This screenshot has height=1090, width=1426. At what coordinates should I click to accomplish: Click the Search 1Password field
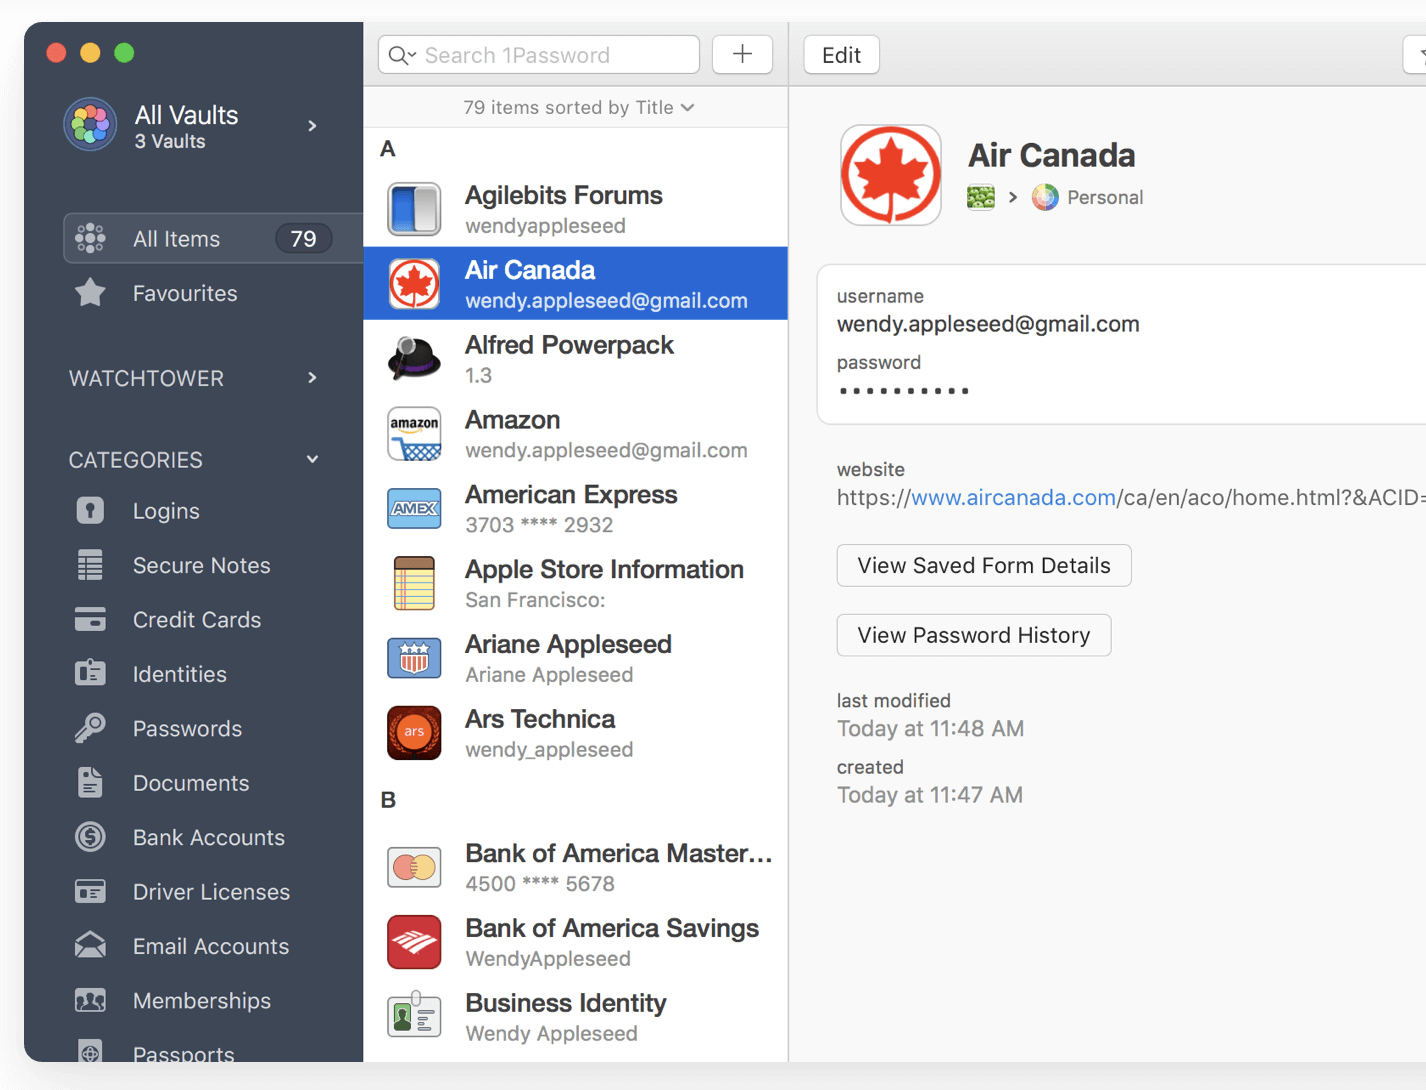pyautogui.click(x=539, y=55)
